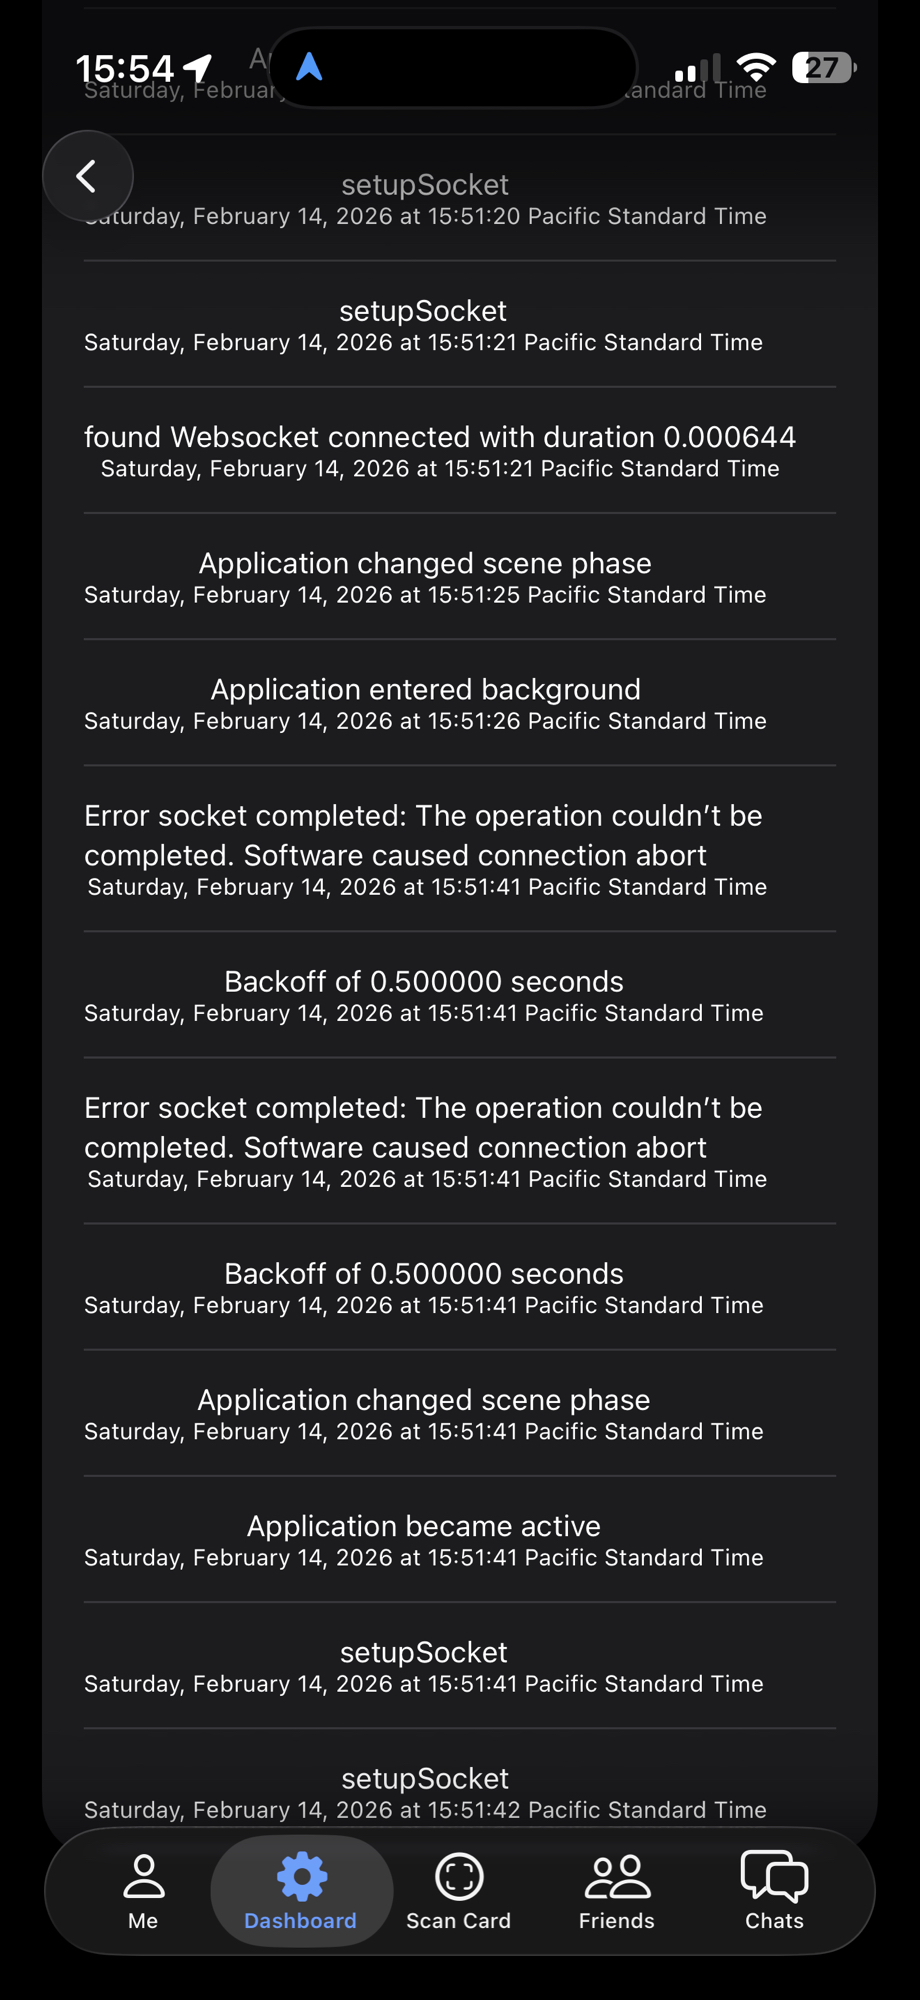This screenshot has height=2000, width=920.
Task: Tap the setupSocket entry at 15:51:42
Action: click(x=425, y=1792)
